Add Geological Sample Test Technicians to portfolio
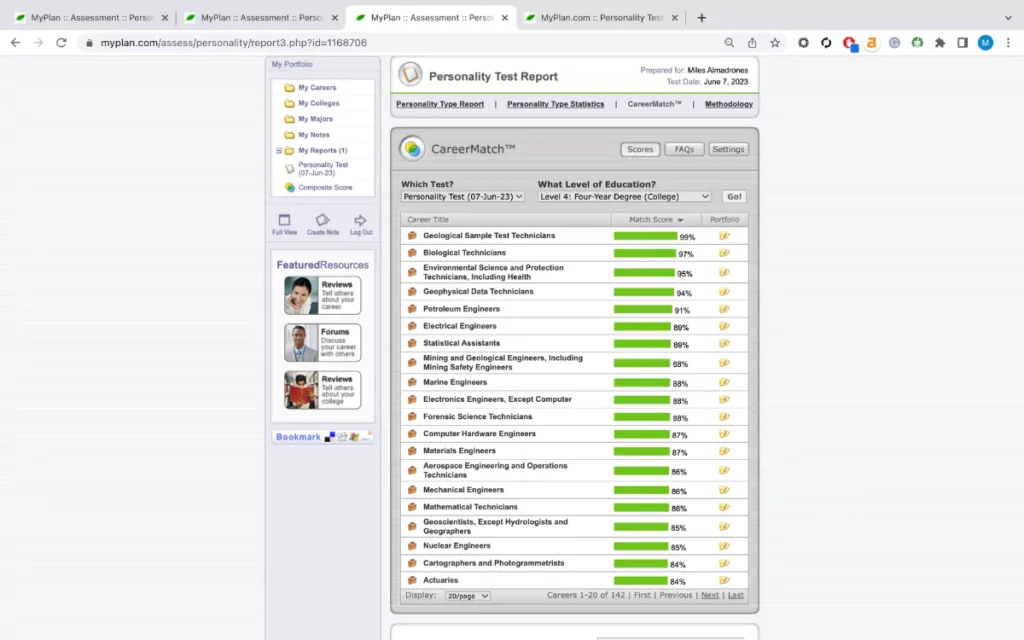This screenshot has width=1024, height=640. [724, 236]
